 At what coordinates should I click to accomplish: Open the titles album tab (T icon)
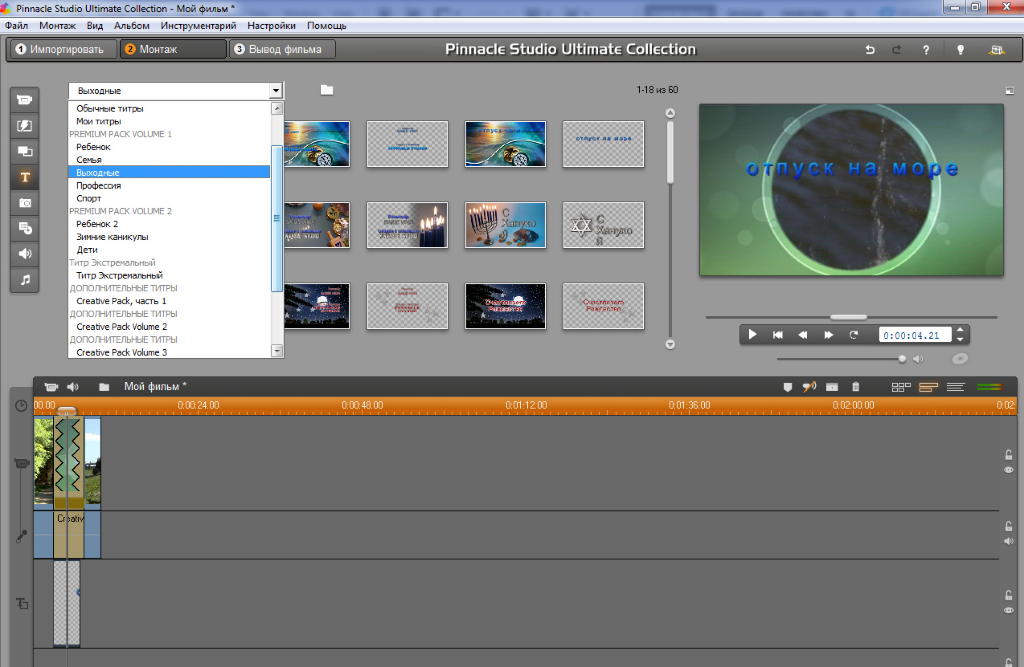coord(25,177)
